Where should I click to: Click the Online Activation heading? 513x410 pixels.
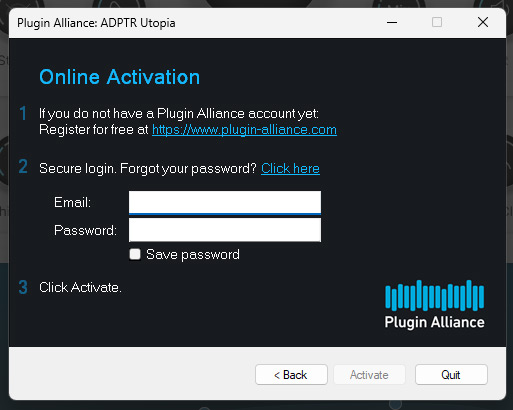click(120, 77)
